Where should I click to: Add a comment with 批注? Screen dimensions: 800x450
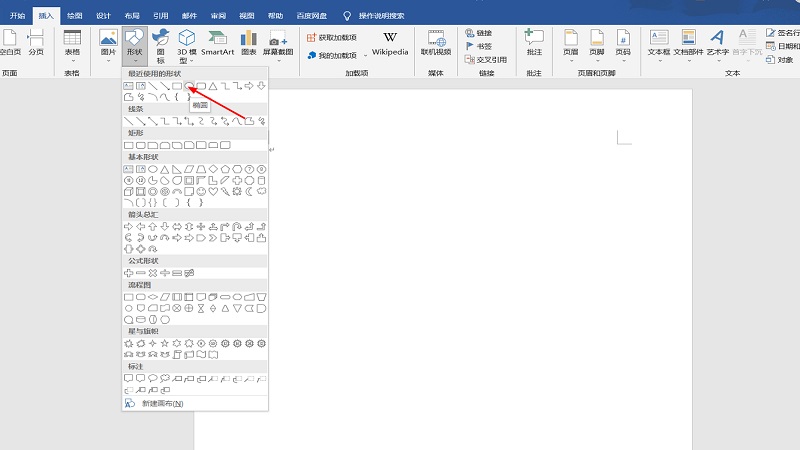coord(534,42)
